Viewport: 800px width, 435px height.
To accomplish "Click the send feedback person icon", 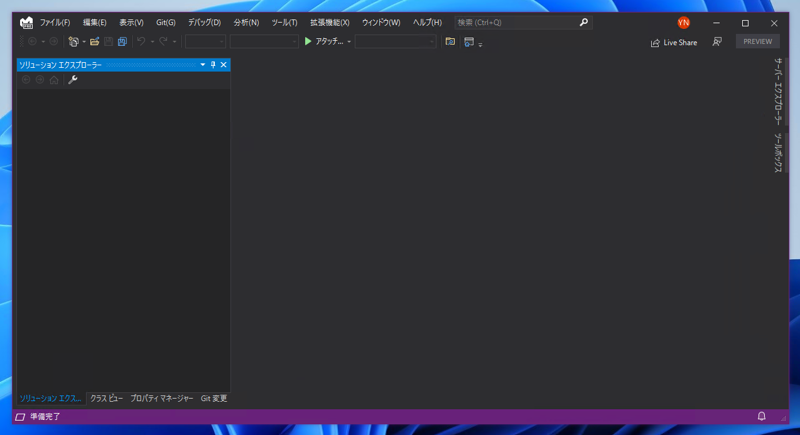I will pos(717,42).
